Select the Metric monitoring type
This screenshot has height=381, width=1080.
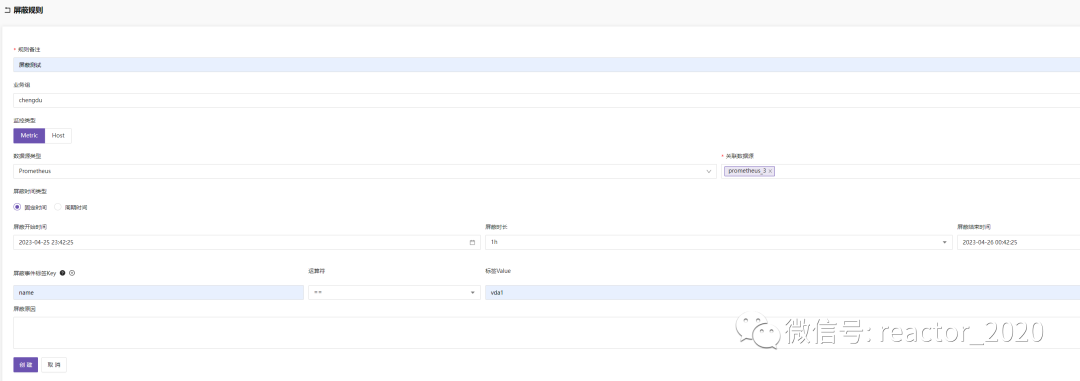[x=29, y=136]
